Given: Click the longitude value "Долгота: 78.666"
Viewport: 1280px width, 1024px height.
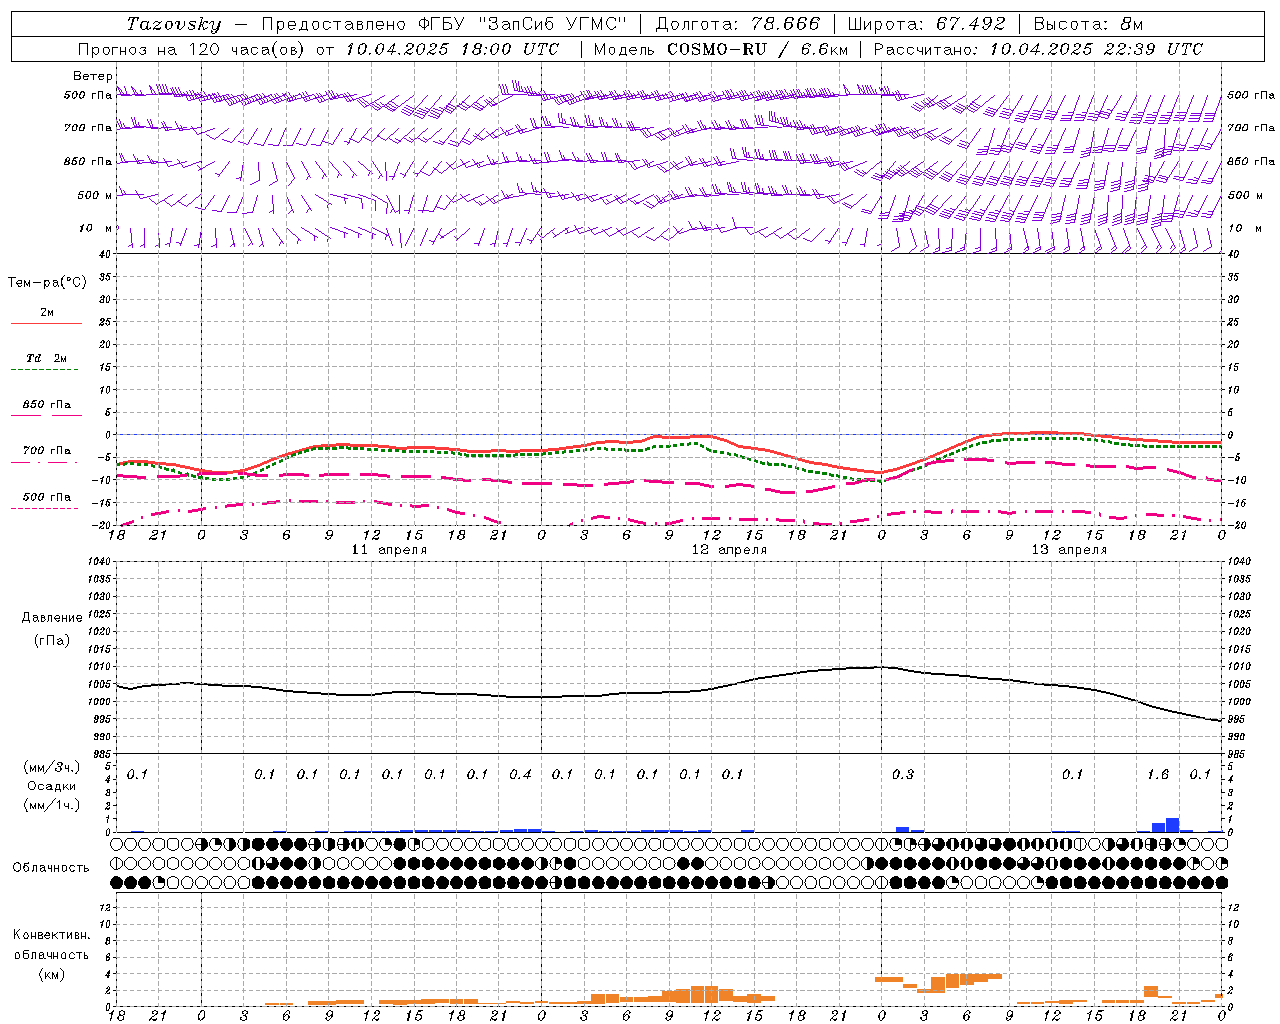Looking at the screenshot, I should 738,24.
